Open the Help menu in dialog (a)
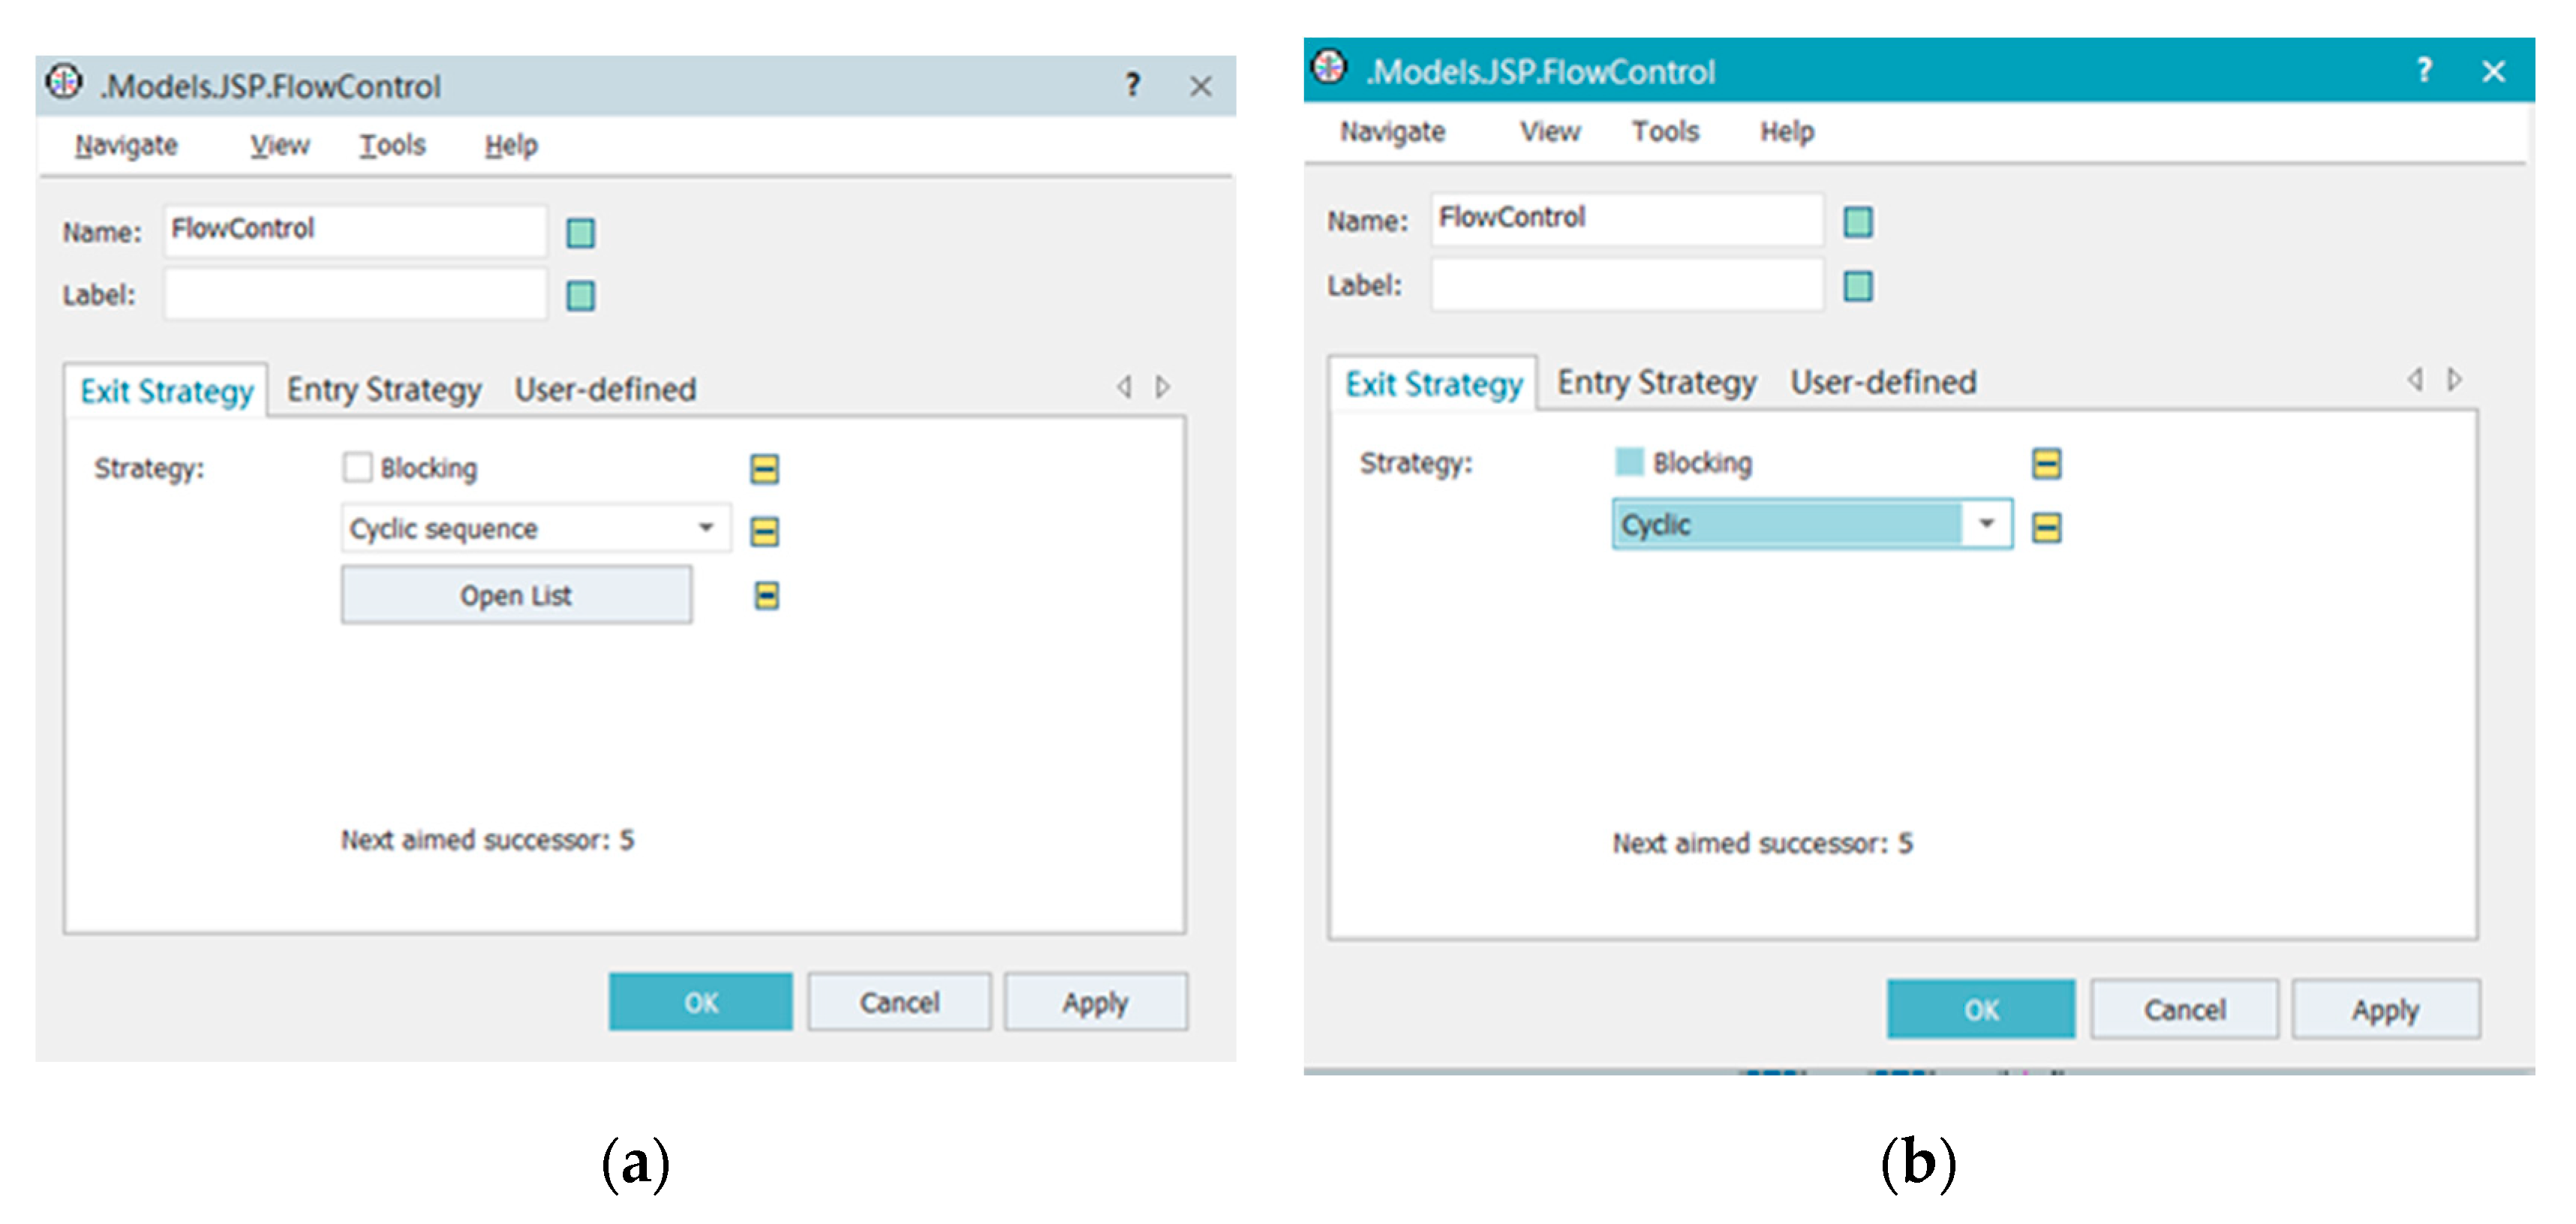The image size is (2576, 1224). (511, 146)
